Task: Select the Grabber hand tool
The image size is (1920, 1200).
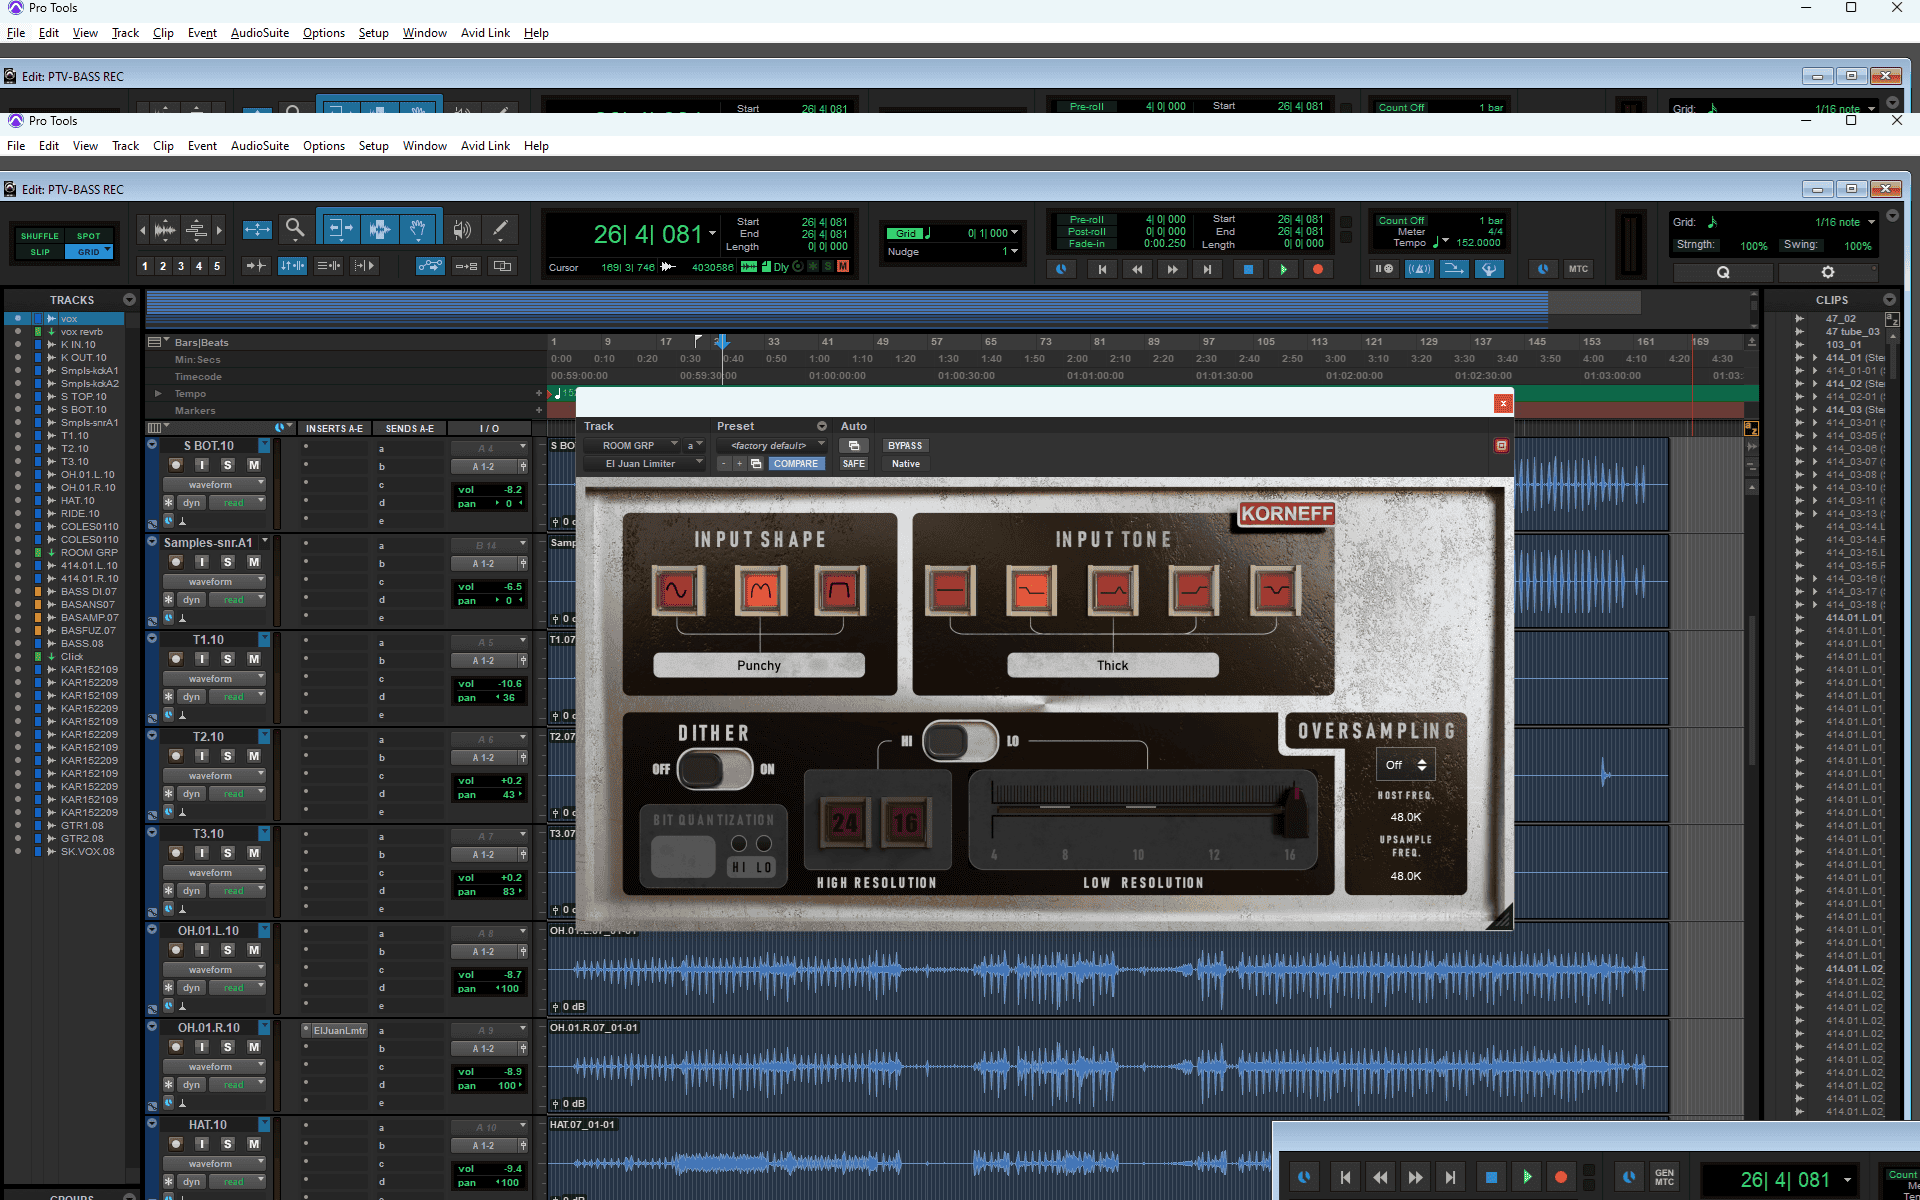Action: pos(418,229)
